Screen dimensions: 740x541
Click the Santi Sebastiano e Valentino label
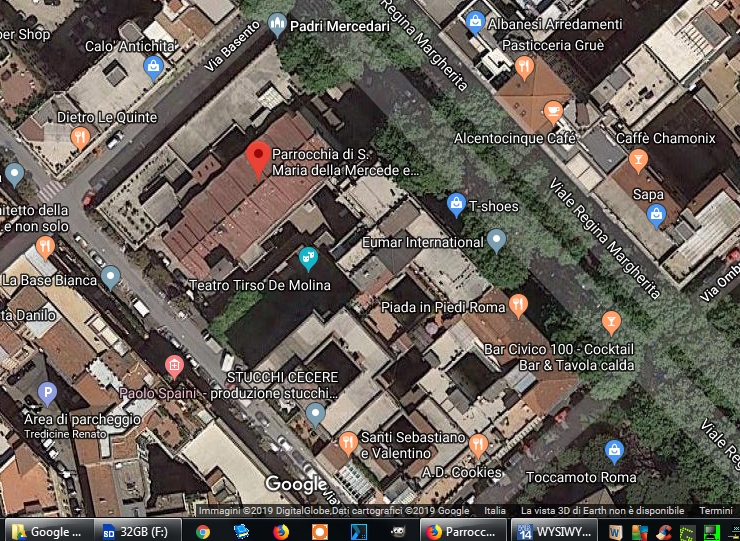[413, 445]
